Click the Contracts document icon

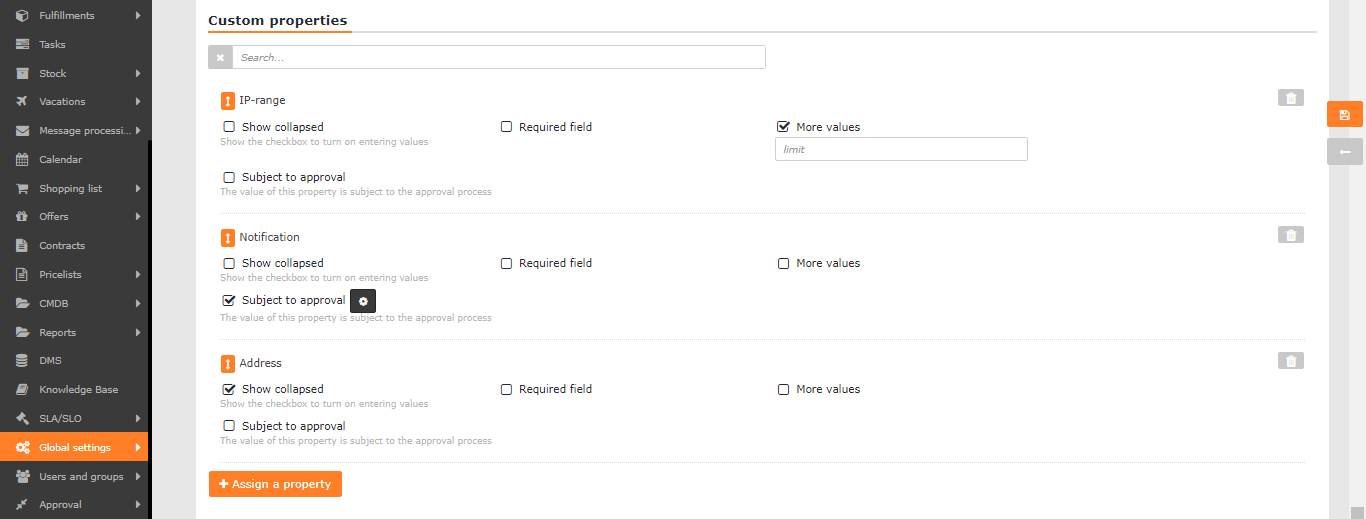pyautogui.click(x=21, y=245)
